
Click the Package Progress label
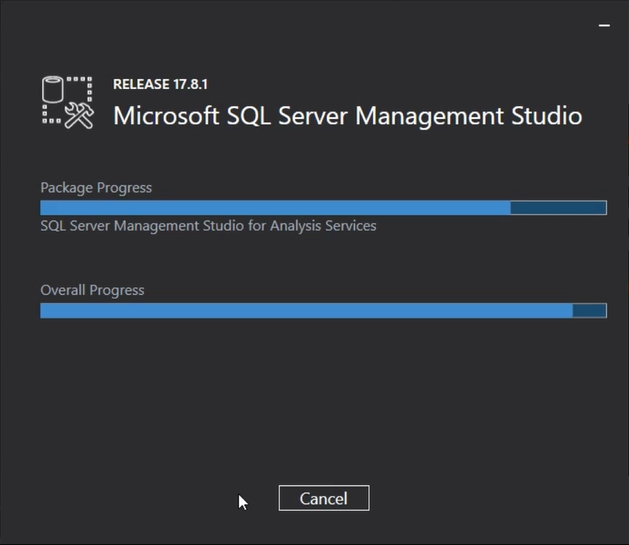tap(96, 188)
